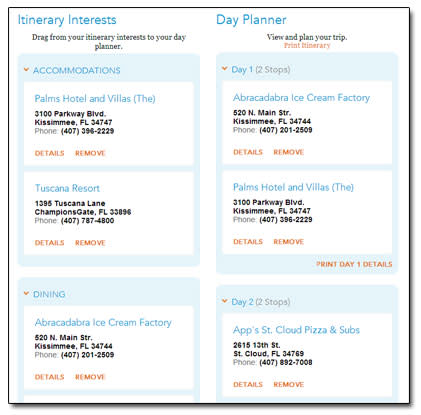Viewport: 421px width, 415px height.
Task: Open Print Itinerary link
Action: coord(307,45)
